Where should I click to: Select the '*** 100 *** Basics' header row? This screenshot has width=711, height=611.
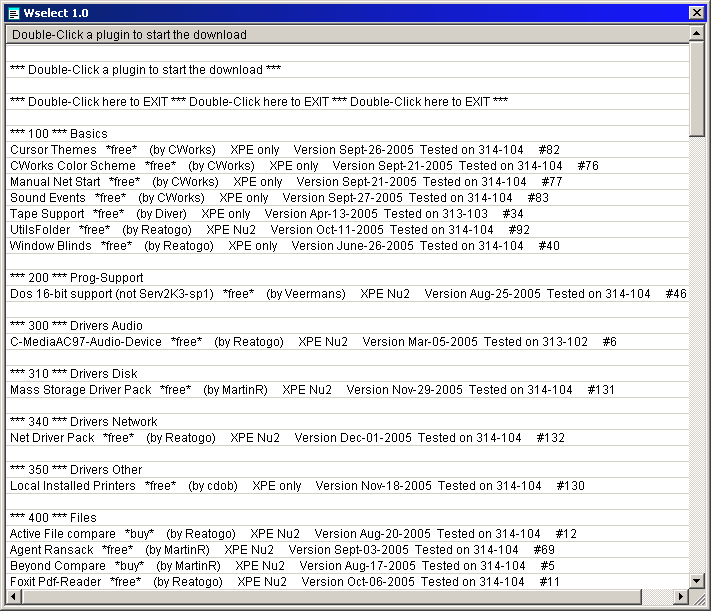click(347, 134)
